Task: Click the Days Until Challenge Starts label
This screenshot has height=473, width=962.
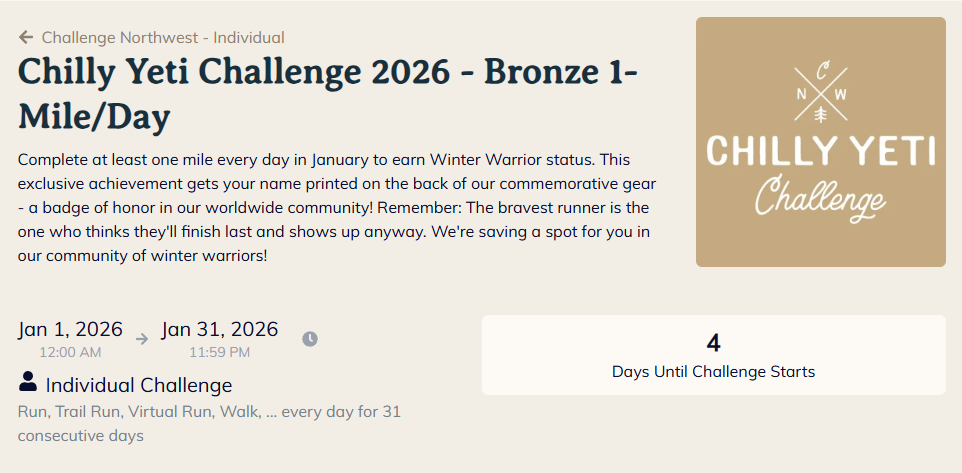Action: point(713,372)
